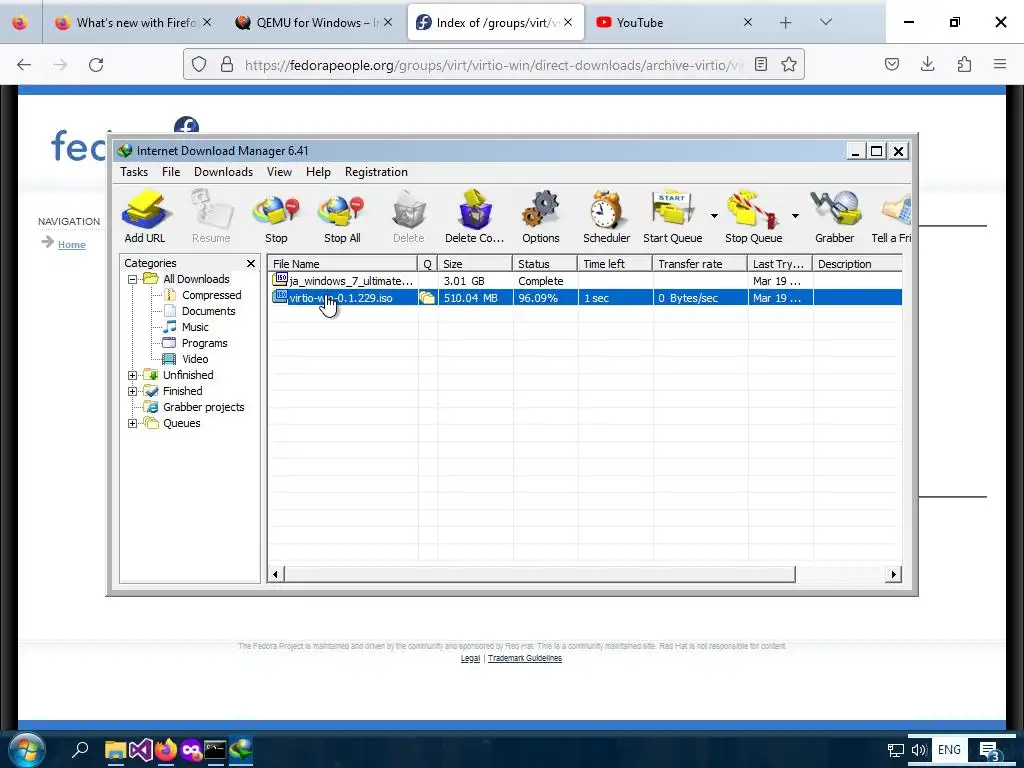Reload the current Firefox page

click(96, 65)
